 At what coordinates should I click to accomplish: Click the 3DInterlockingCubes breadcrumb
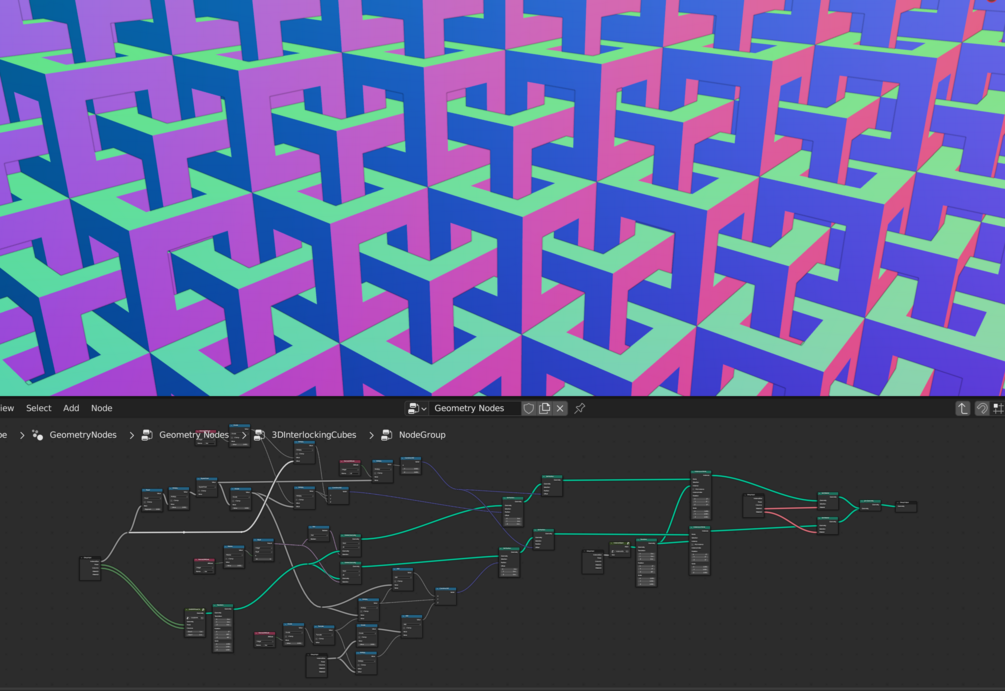pyautogui.click(x=313, y=435)
